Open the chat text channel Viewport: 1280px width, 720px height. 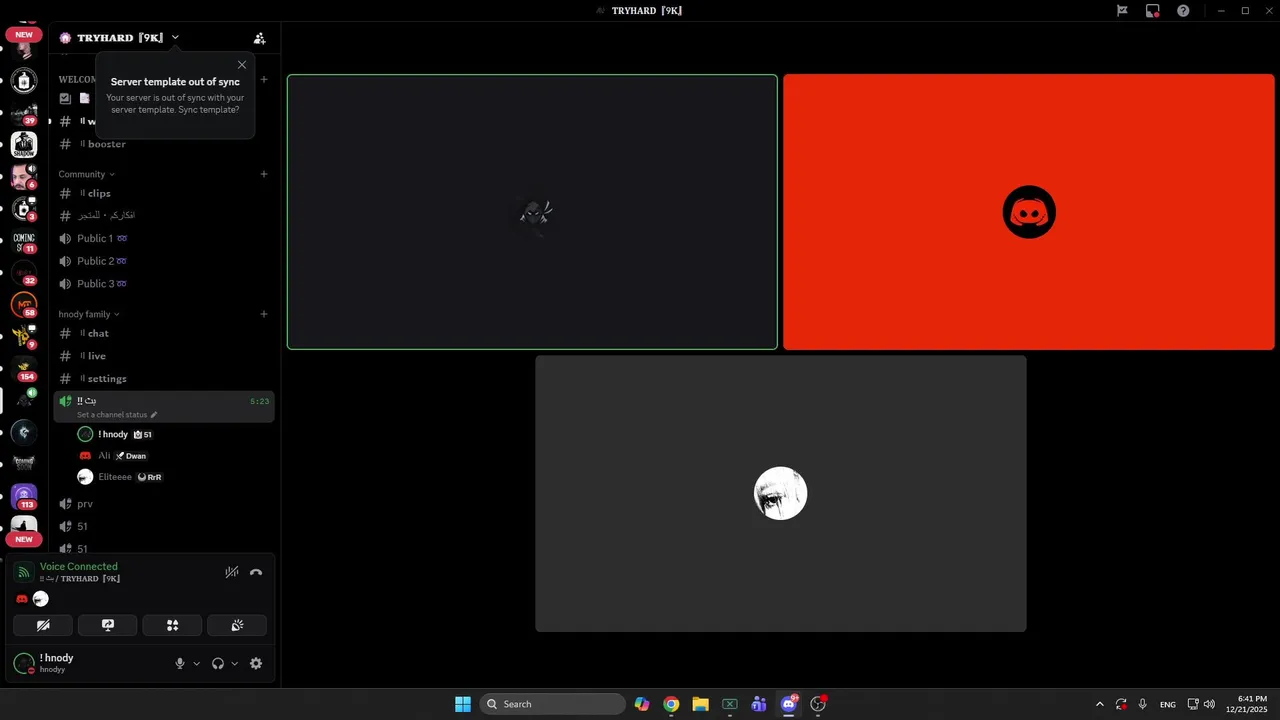[x=164, y=333]
